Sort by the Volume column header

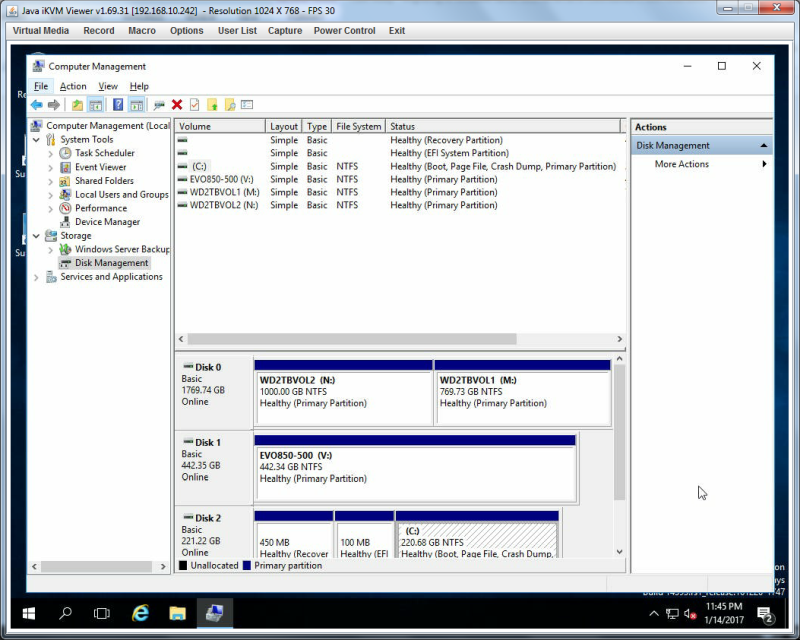point(220,126)
